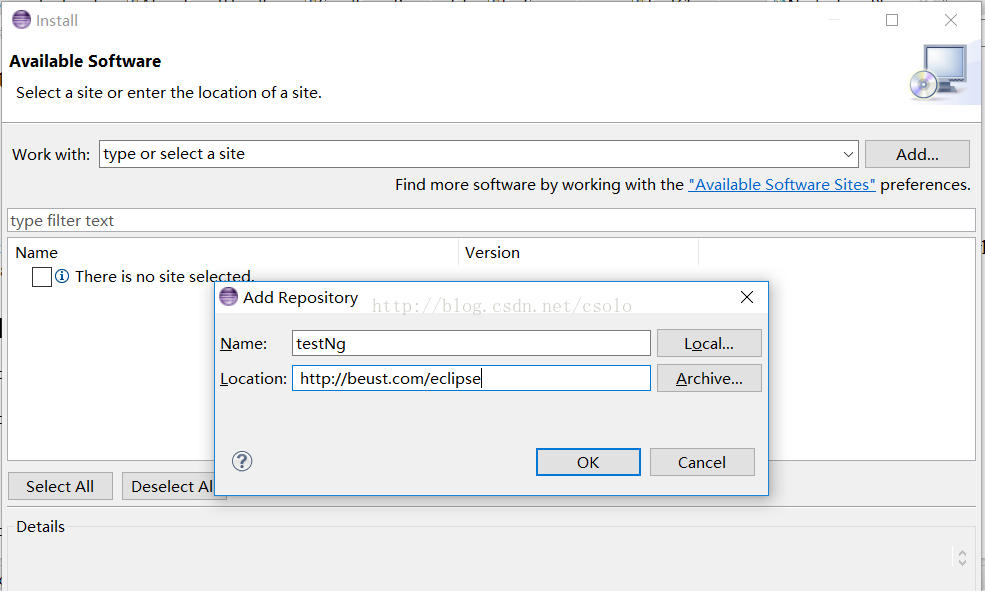
Task: Click the info icon beside no site message
Action: tap(62, 276)
